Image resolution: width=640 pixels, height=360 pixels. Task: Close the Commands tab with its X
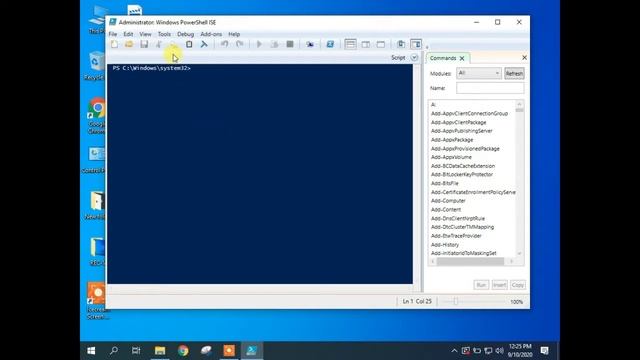(462, 58)
